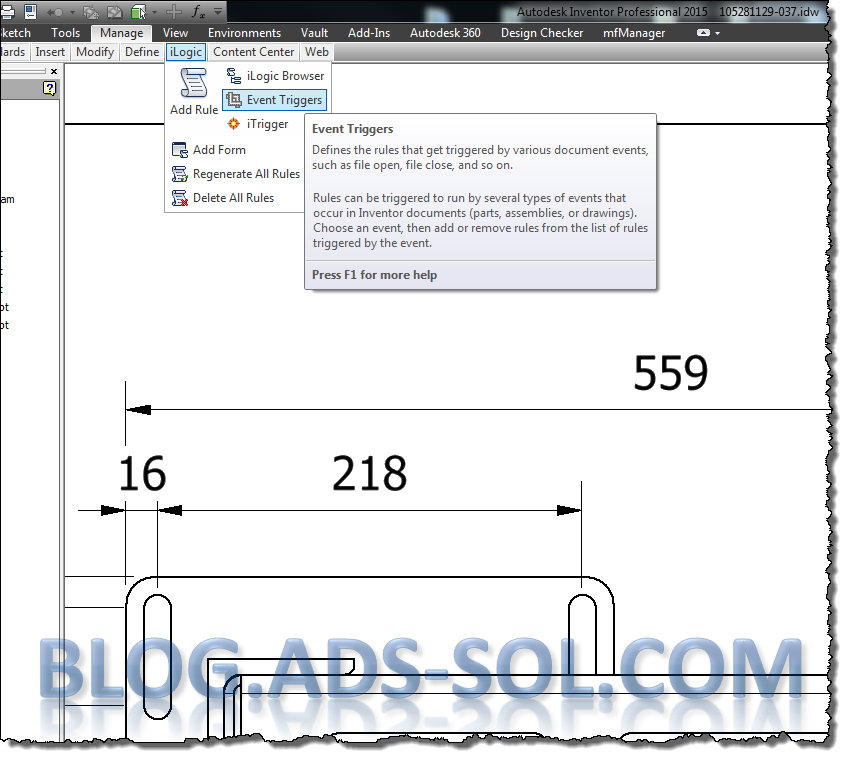
Task: Open the mfManager tab
Action: [x=634, y=33]
